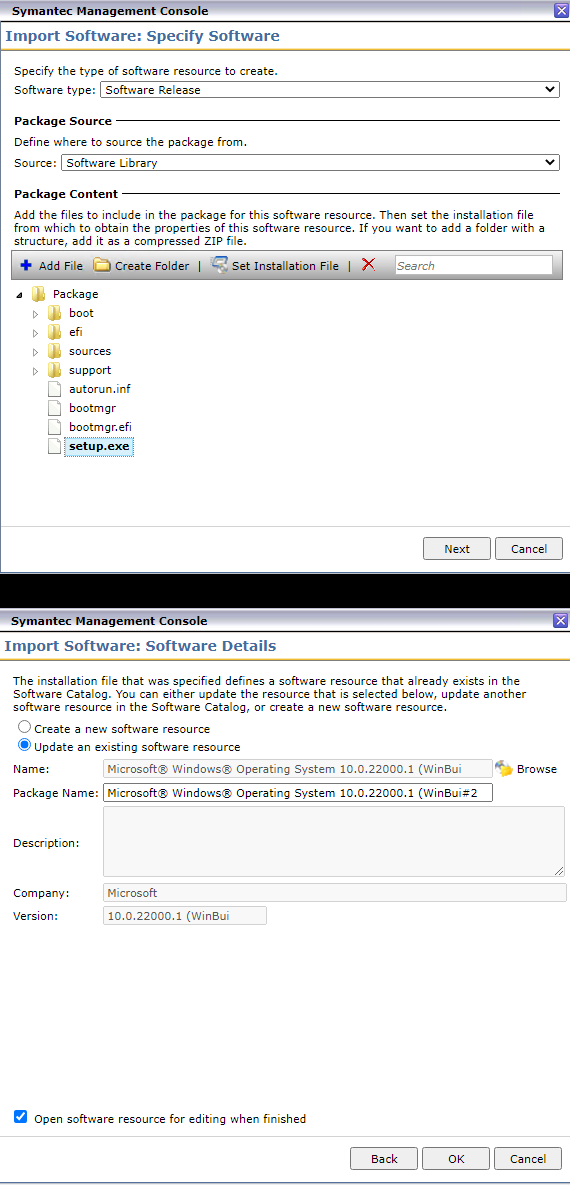
Task: Expand the boot folder node
Action: (36, 313)
